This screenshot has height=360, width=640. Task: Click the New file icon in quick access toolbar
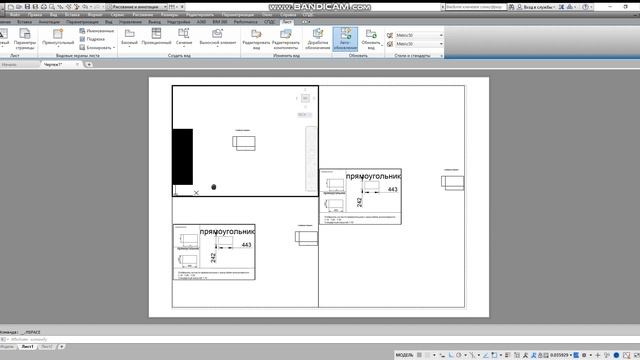[x=11, y=7]
